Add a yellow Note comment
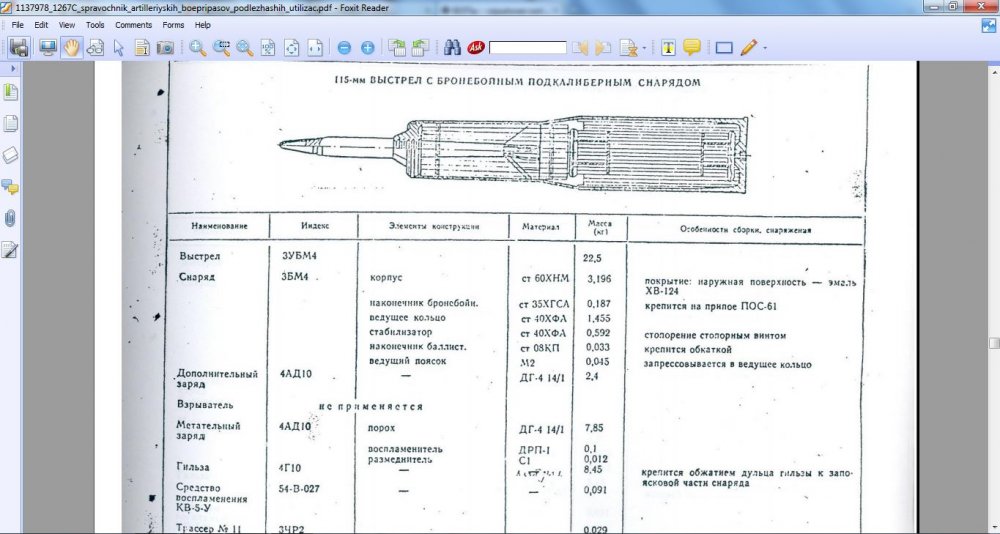 [692, 48]
